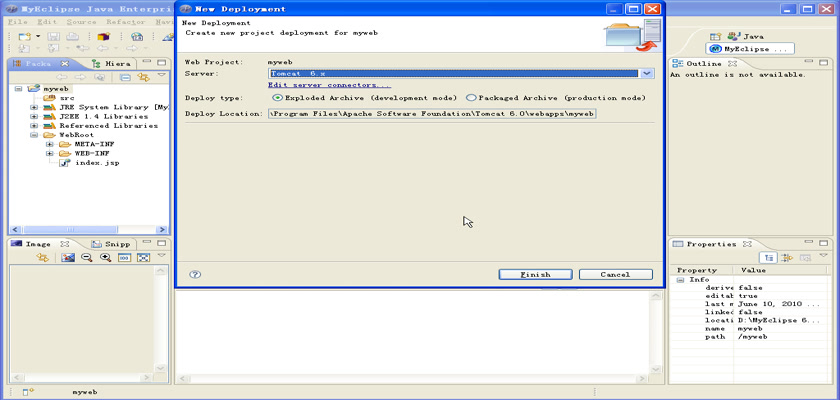The height and width of the screenshot is (400, 840).
Task: Expand Referenced Libraries node
Action: [x=34, y=125]
